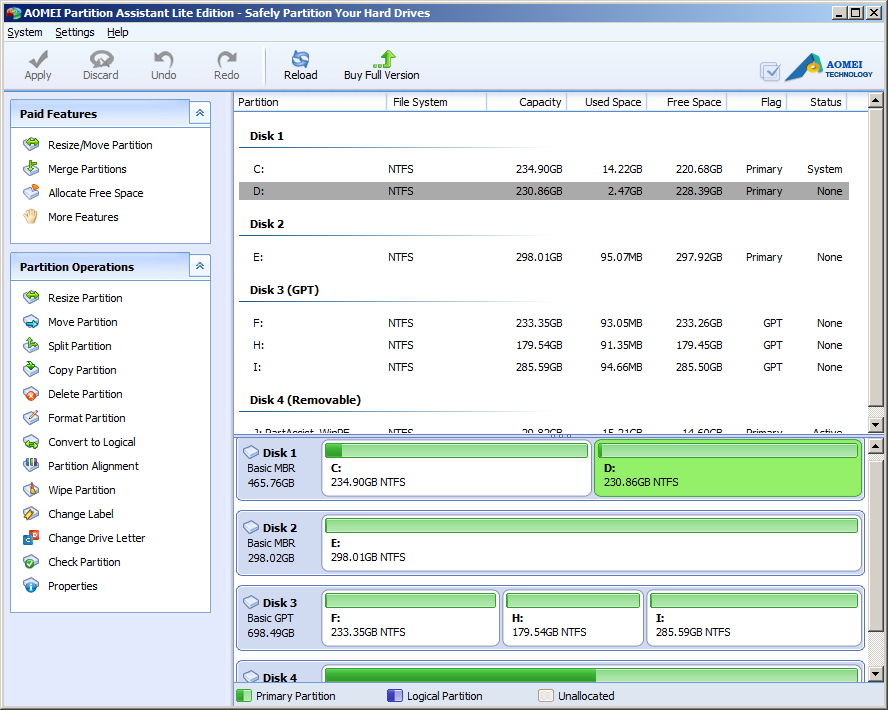Click the Copy Partition icon

[x=31, y=369]
